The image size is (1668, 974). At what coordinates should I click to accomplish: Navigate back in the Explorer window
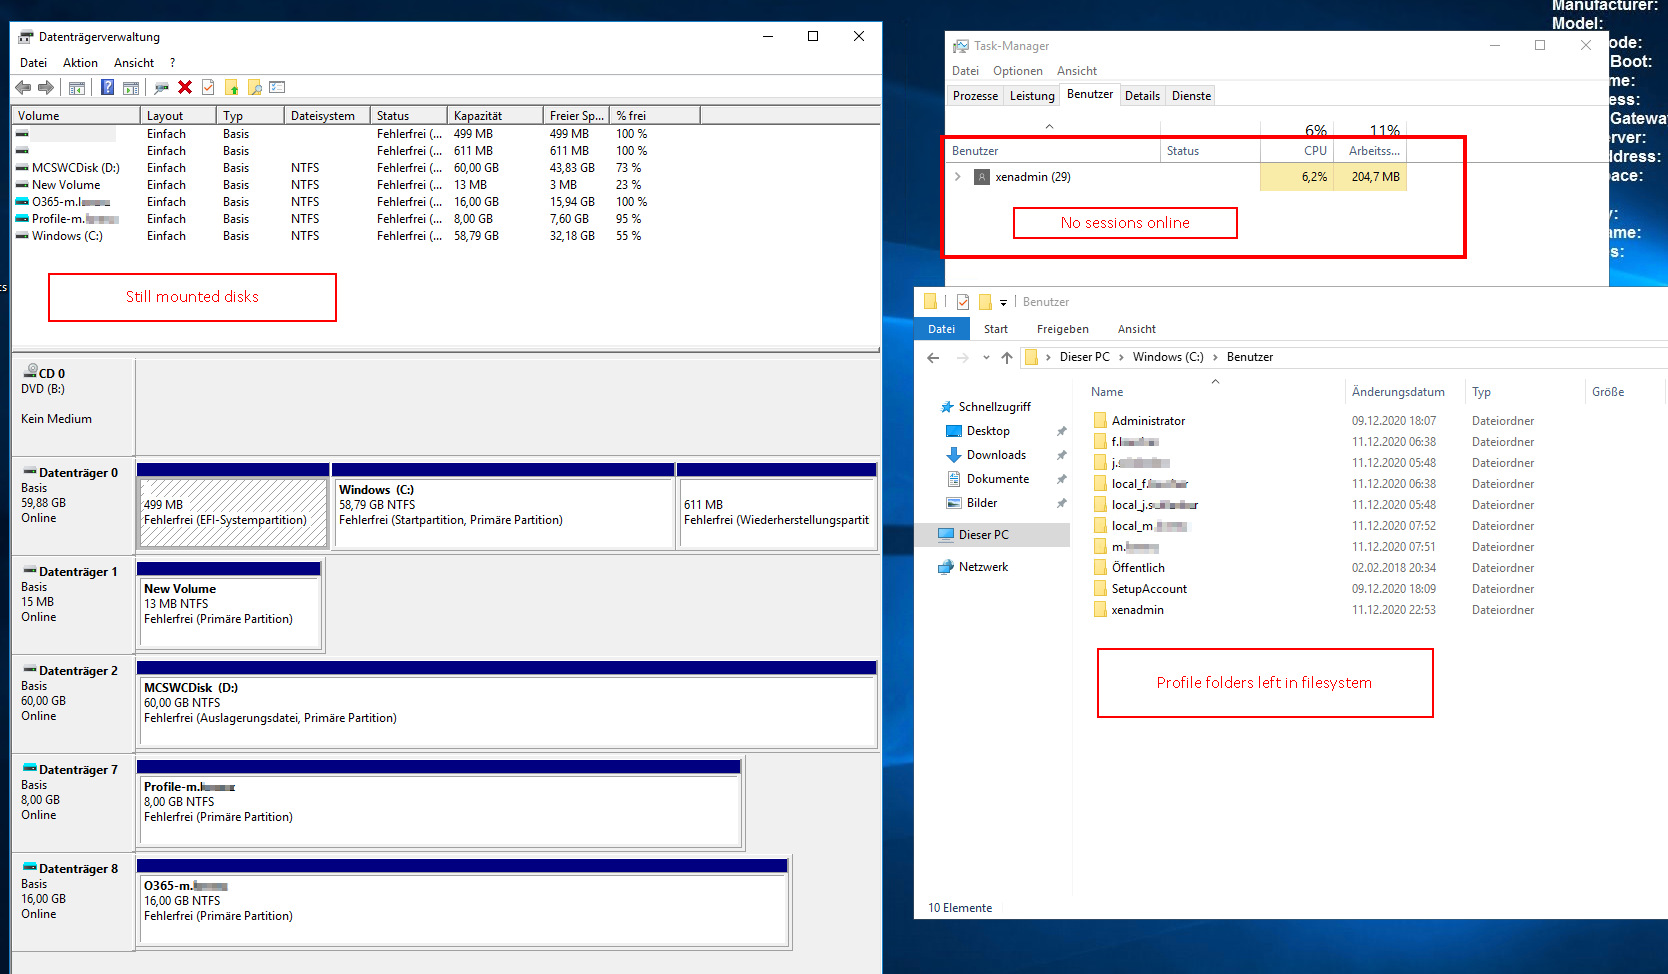click(x=933, y=358)
